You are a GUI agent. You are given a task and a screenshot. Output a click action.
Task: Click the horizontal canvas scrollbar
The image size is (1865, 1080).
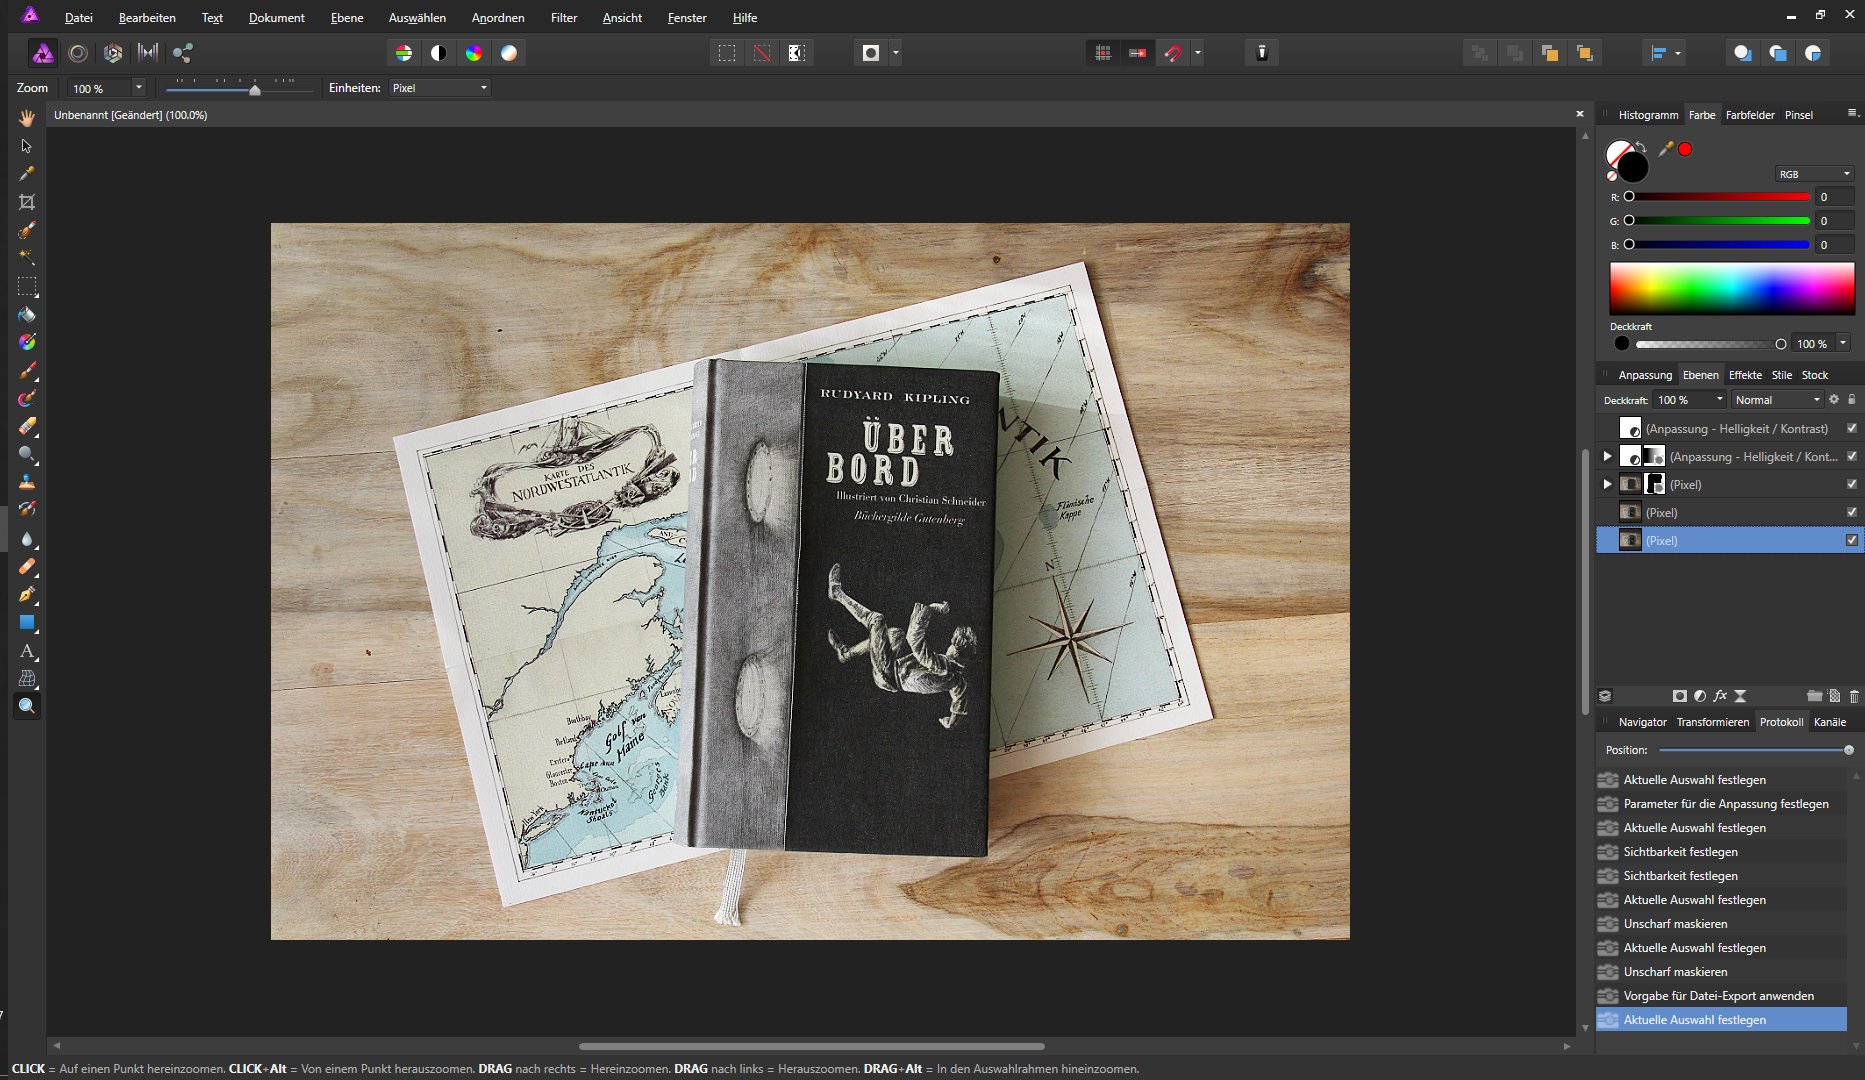pyautogui.click(x=811, y=1046)
